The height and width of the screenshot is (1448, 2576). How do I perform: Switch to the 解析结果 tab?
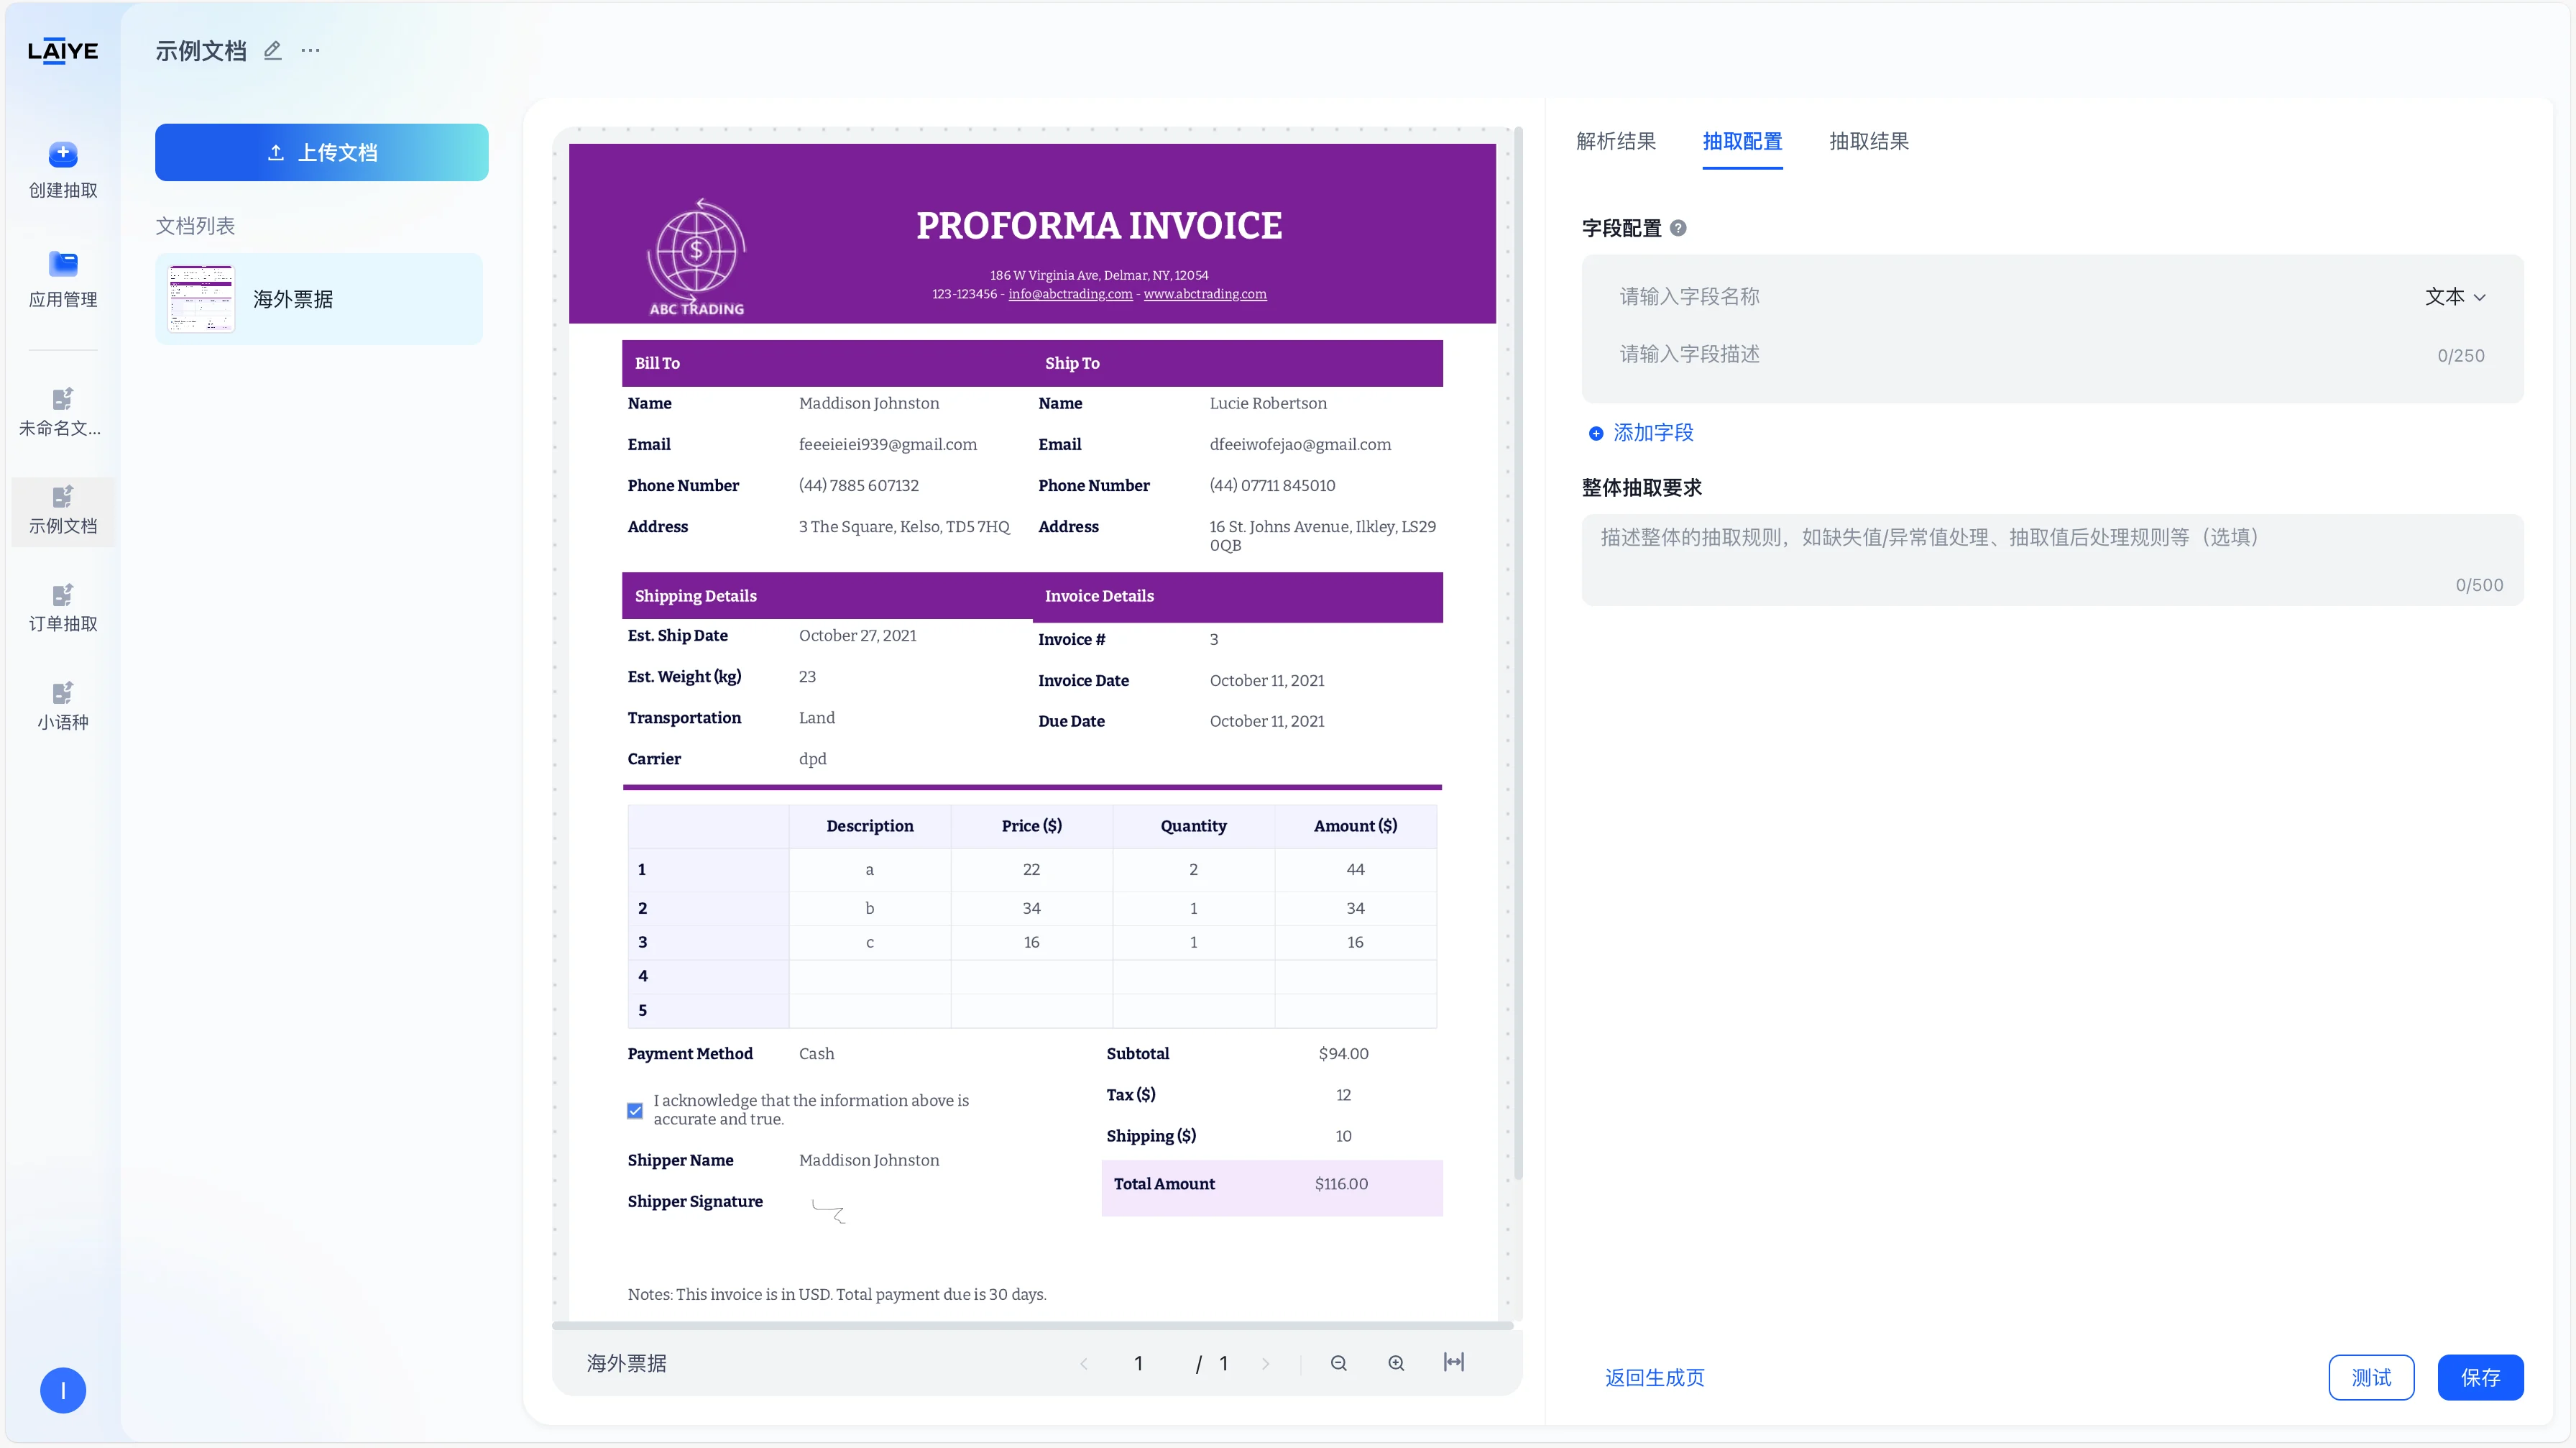(1616, 141)
